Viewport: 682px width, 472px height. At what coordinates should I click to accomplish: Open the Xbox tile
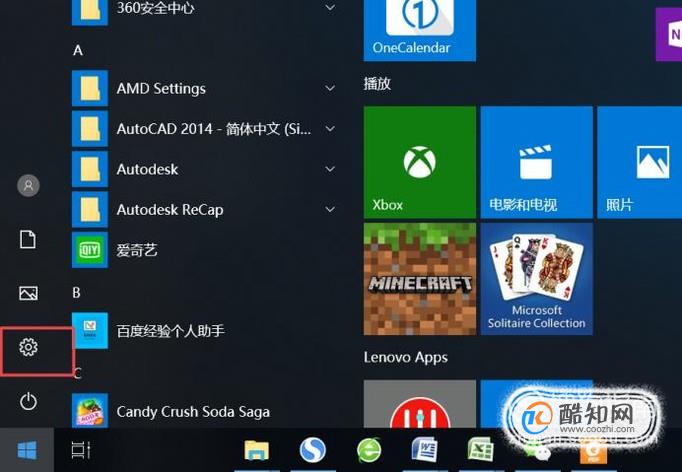[x=420, y=162]
